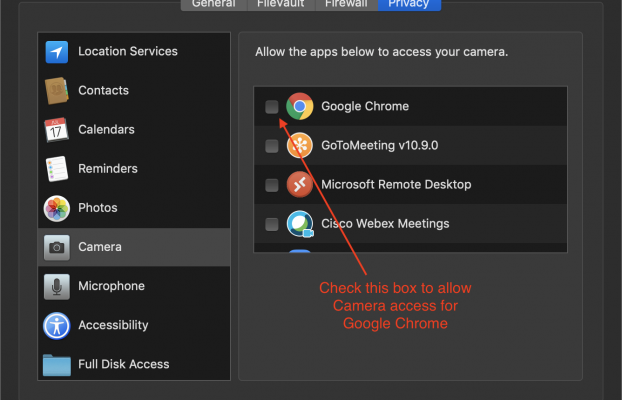The image size is (622, 400).
Task: Select the Privacy tab
Action: (409, 4)
